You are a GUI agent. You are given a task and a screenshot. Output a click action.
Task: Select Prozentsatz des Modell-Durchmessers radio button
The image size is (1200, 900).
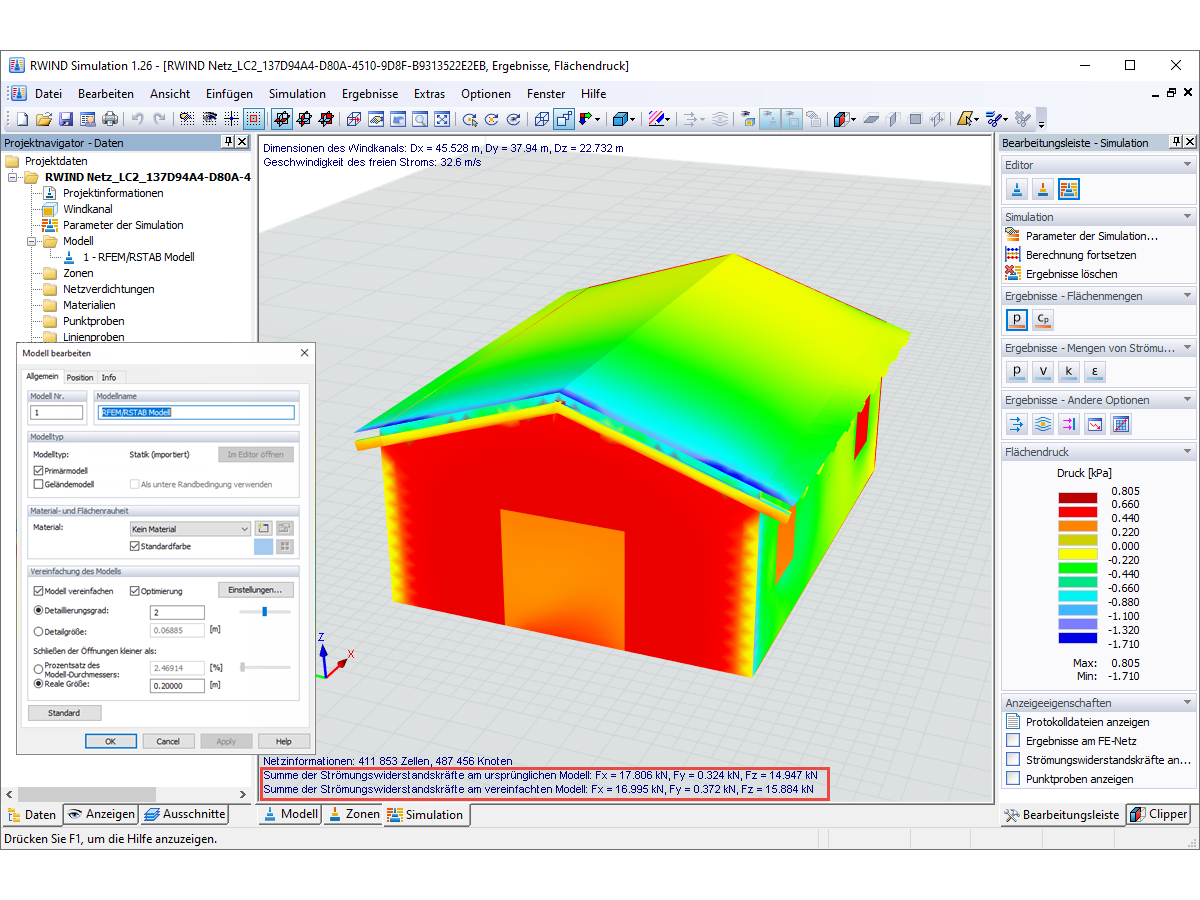tap(38, 667)
